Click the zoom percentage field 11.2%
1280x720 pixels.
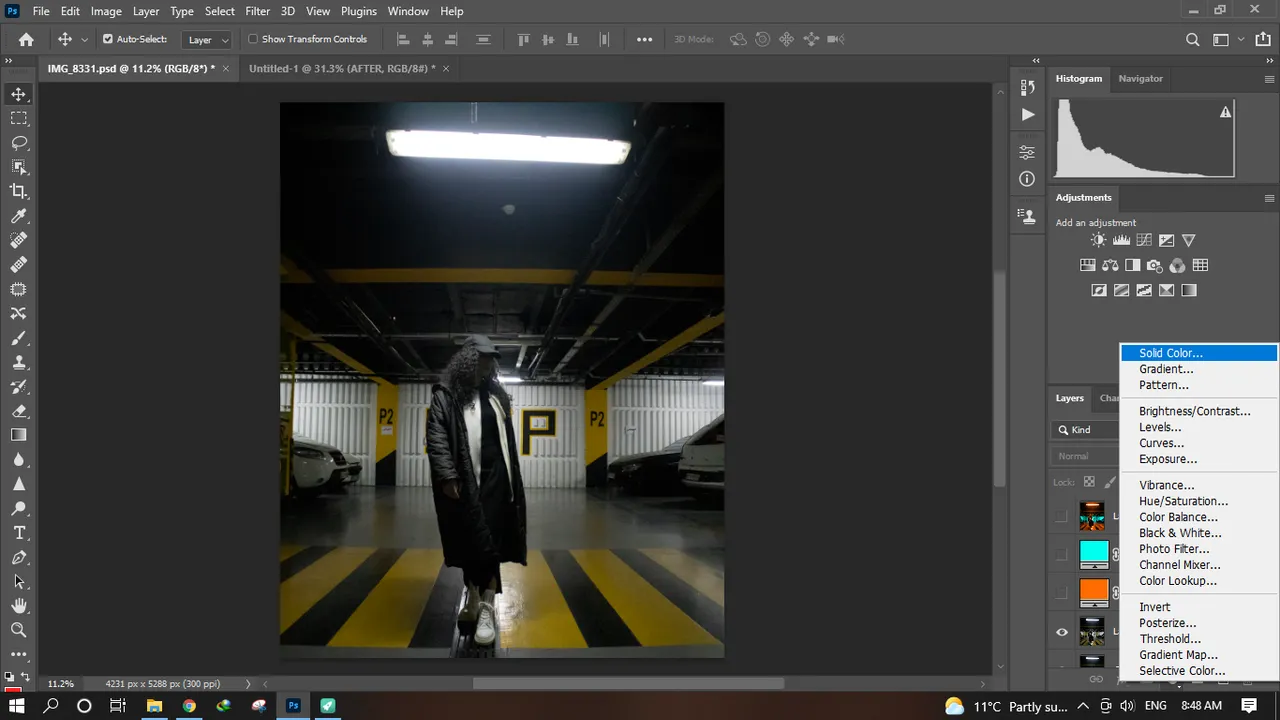60,684
